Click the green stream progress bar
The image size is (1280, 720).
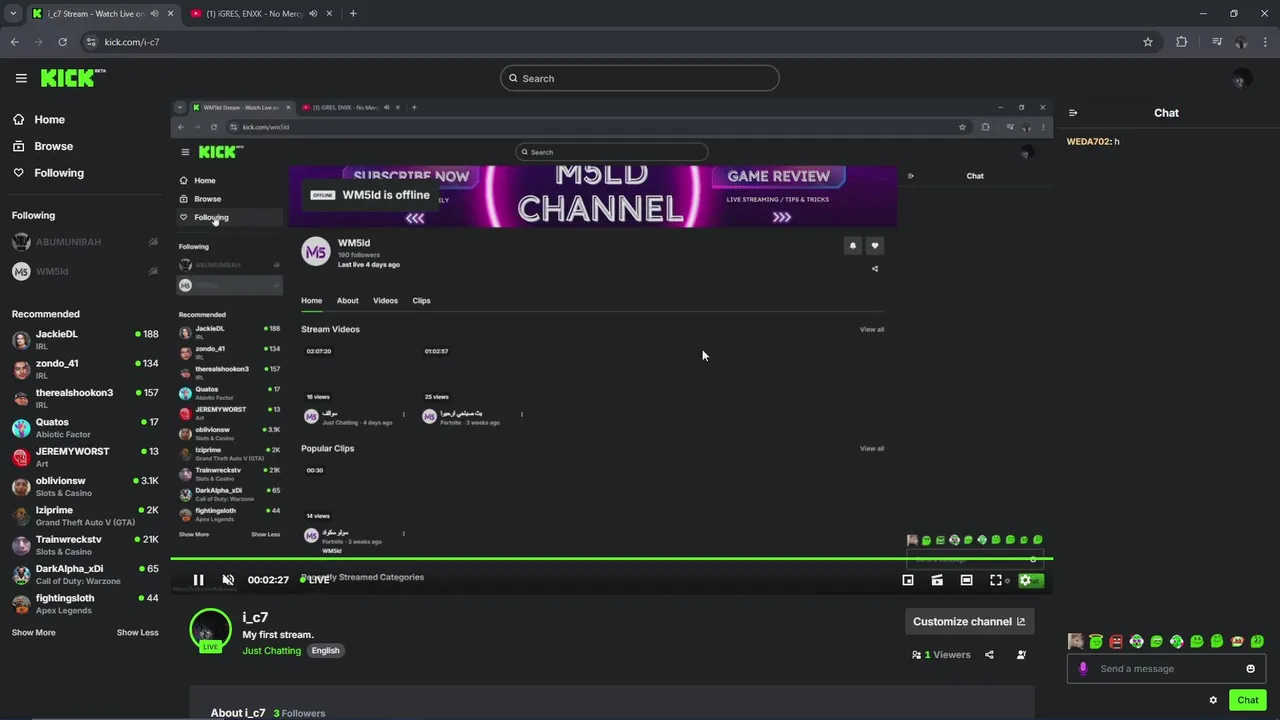coord(611,559)
